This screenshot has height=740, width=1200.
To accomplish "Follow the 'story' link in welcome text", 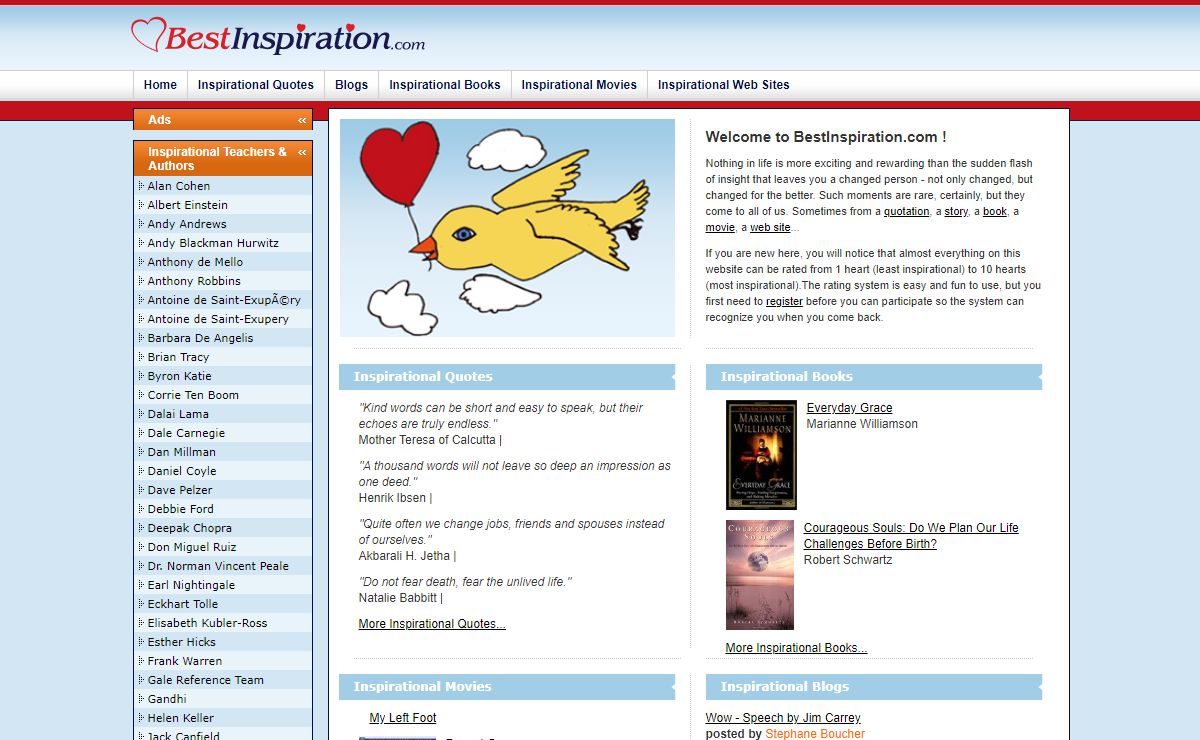I will point(956,212).
